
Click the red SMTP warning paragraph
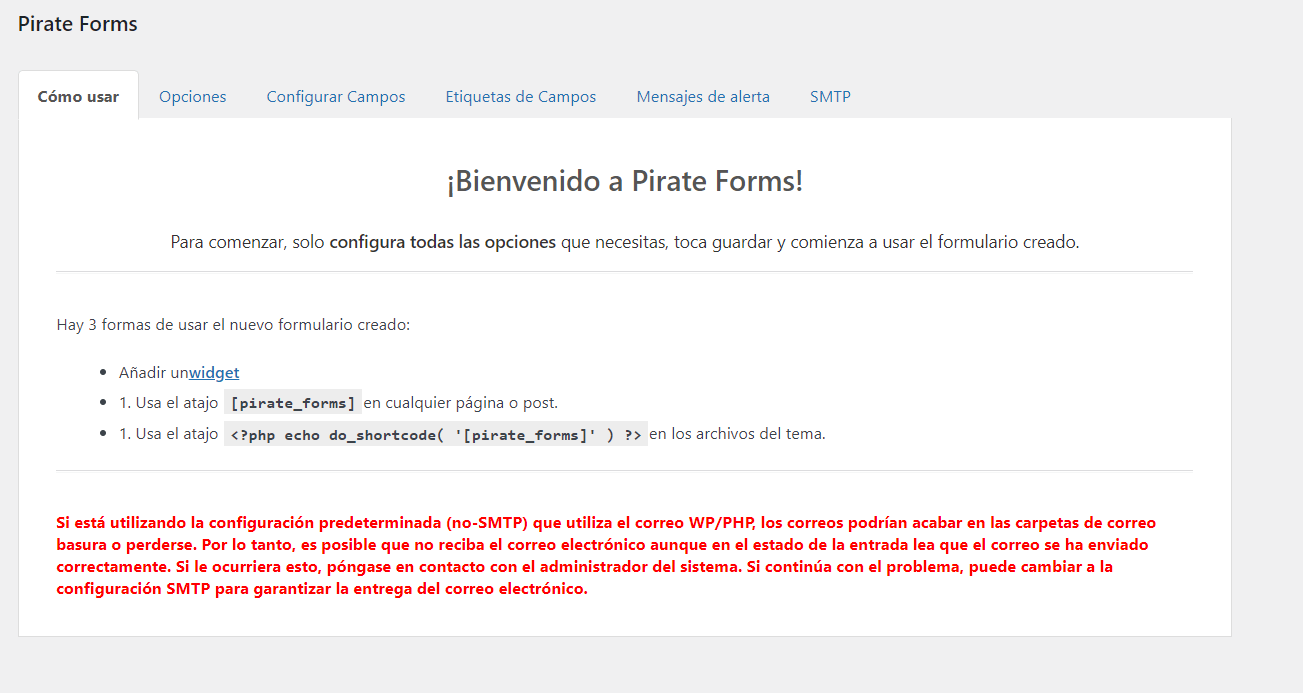(x=606, y=556)
